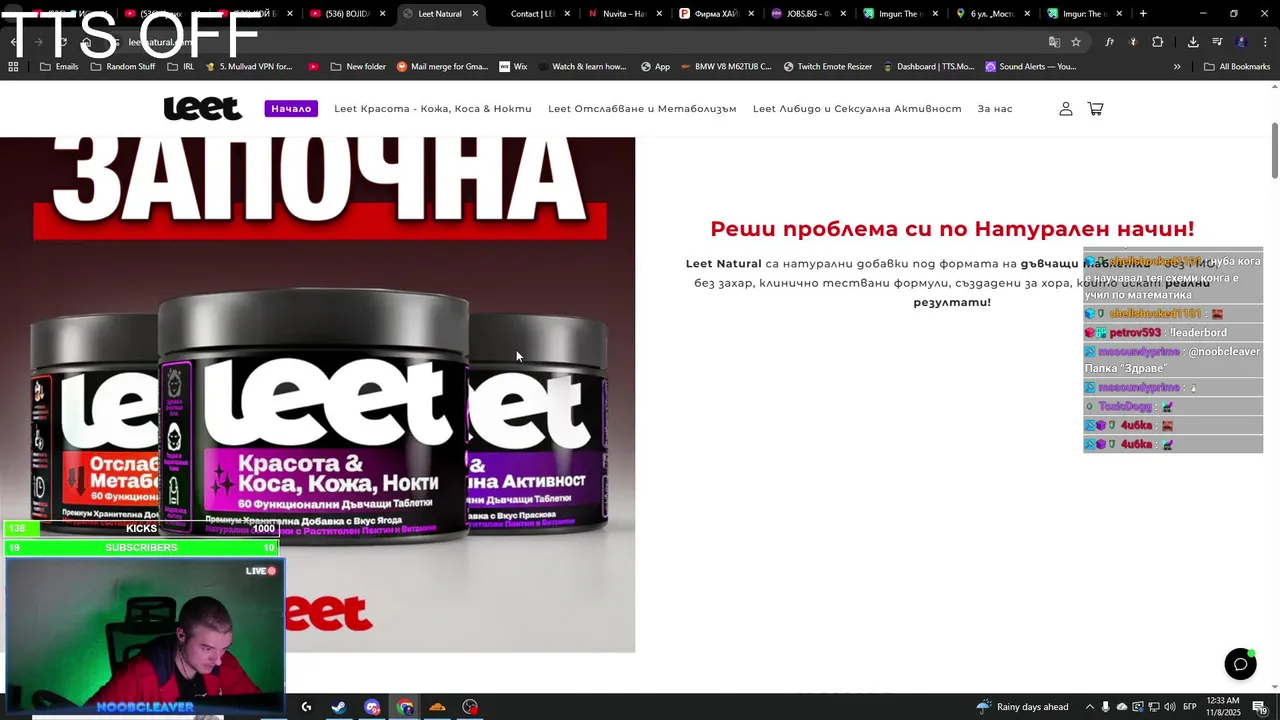Open Steam from the taskbar

[x=339, y=707]
